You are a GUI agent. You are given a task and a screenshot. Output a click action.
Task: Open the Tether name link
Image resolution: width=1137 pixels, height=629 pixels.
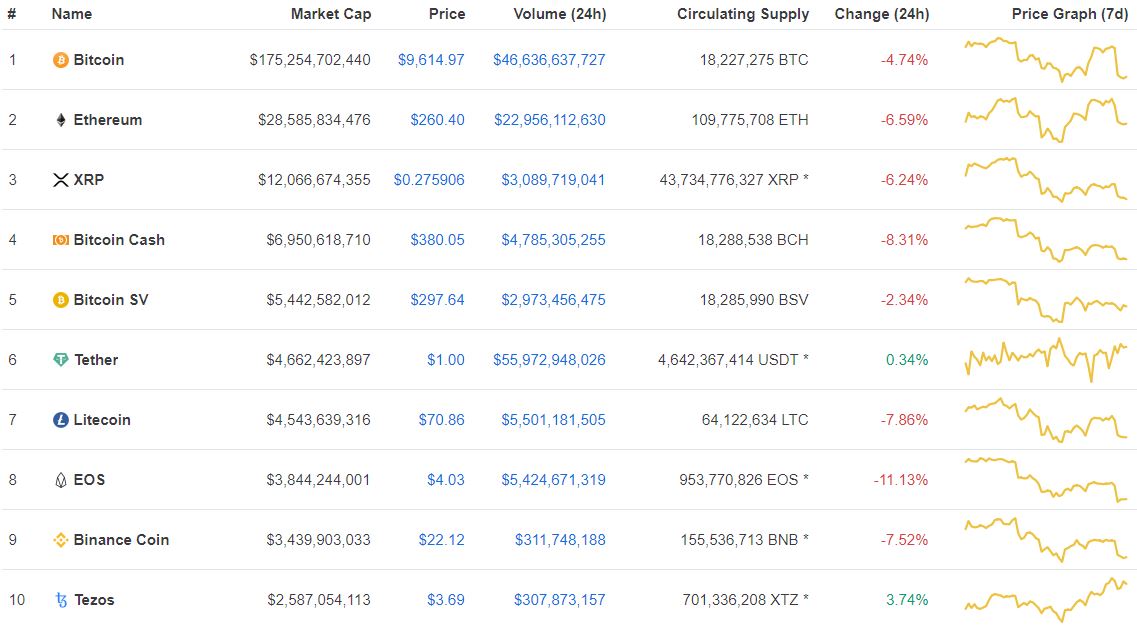click(x=96, y=360)
